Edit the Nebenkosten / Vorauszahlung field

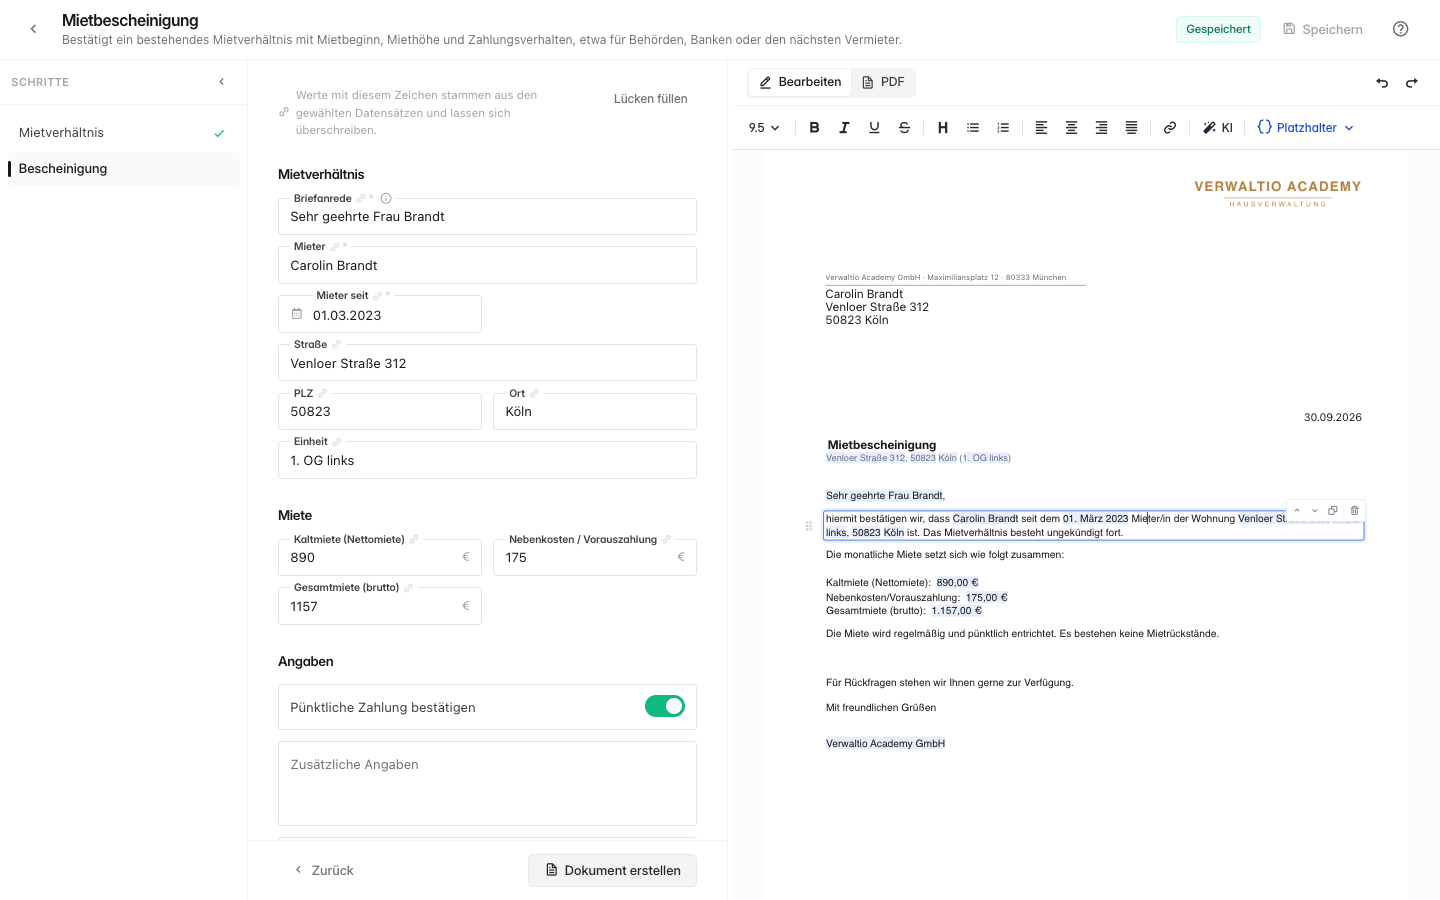[x=595, y=558]
